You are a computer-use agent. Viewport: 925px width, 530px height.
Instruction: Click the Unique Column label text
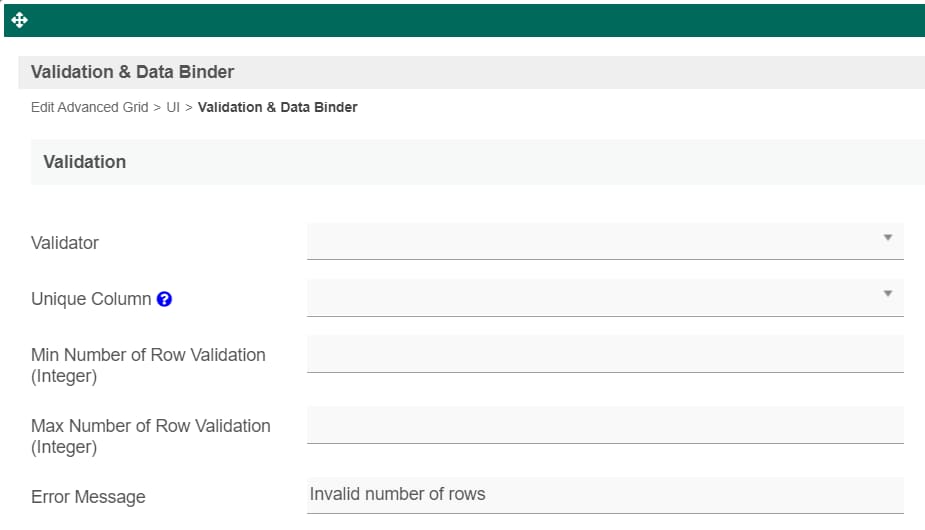[x=91, y=299]
